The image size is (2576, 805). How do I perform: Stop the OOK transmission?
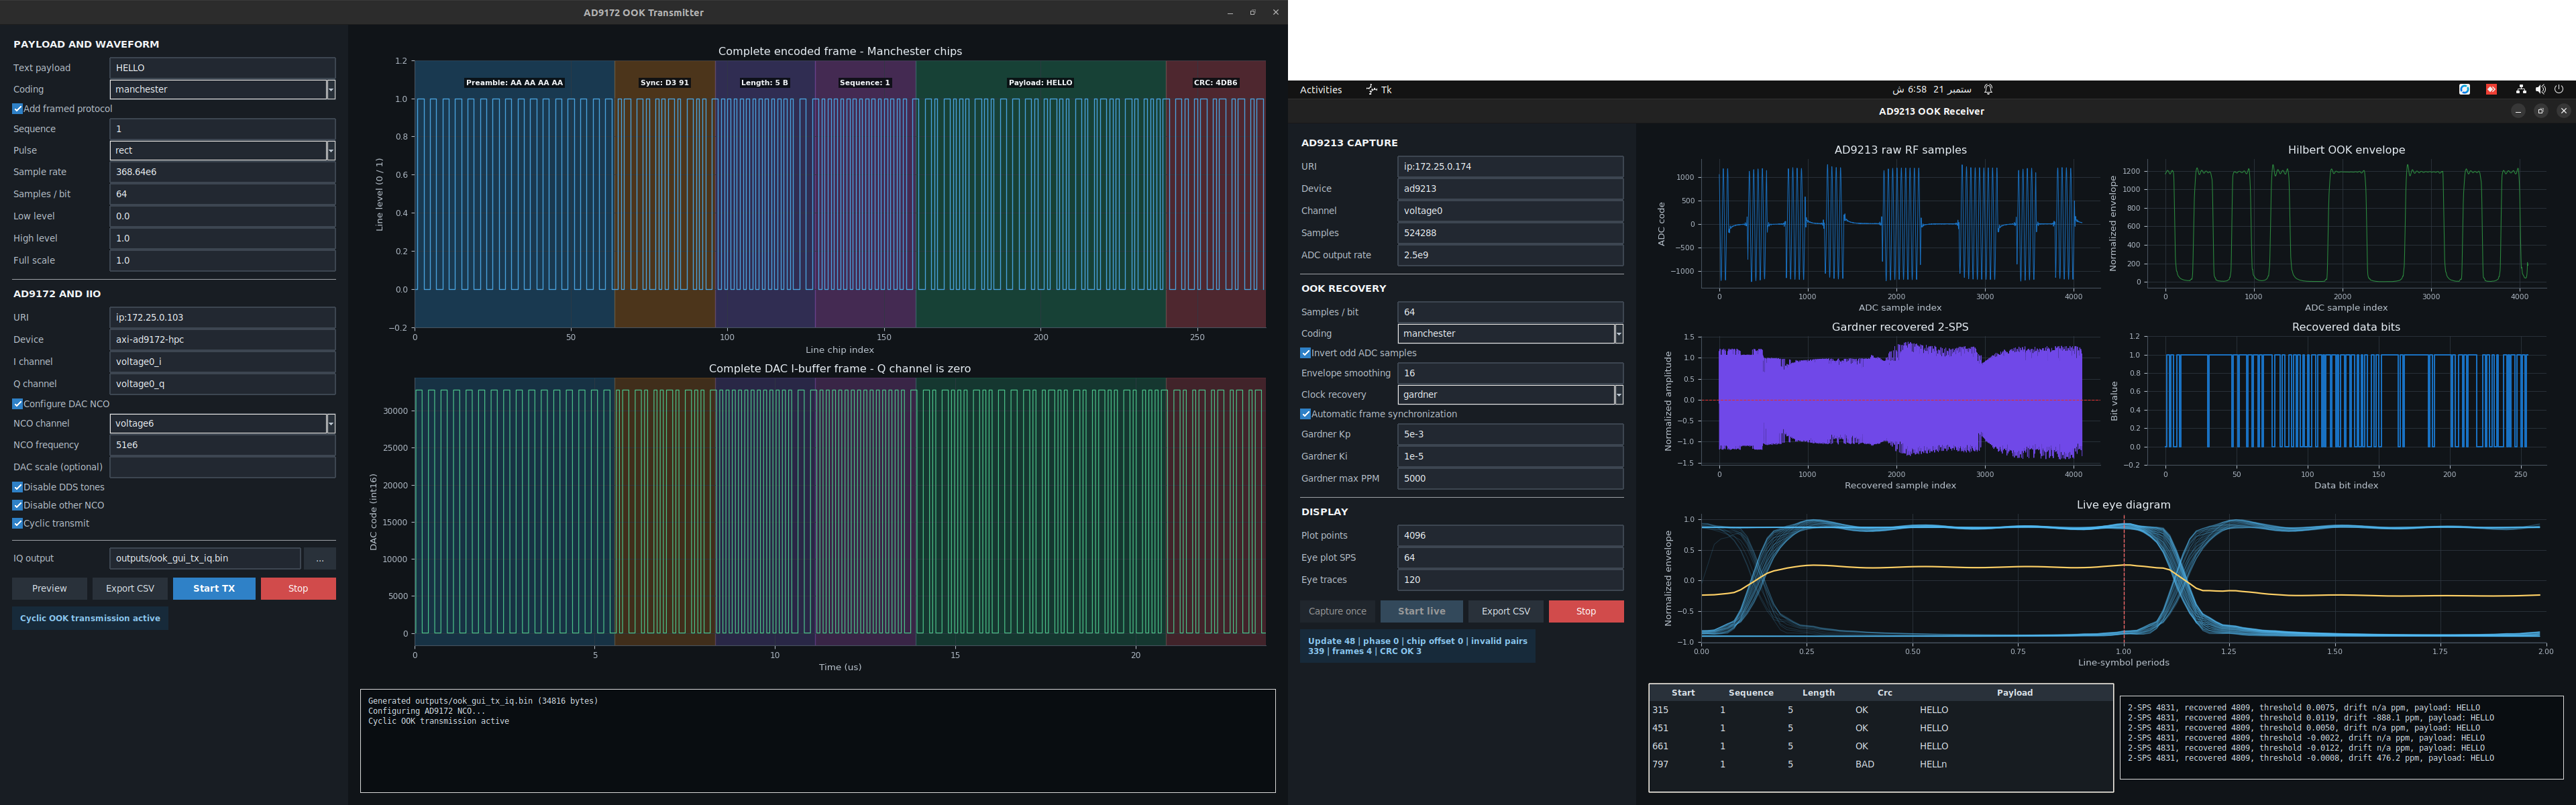[x=298, y=588]
